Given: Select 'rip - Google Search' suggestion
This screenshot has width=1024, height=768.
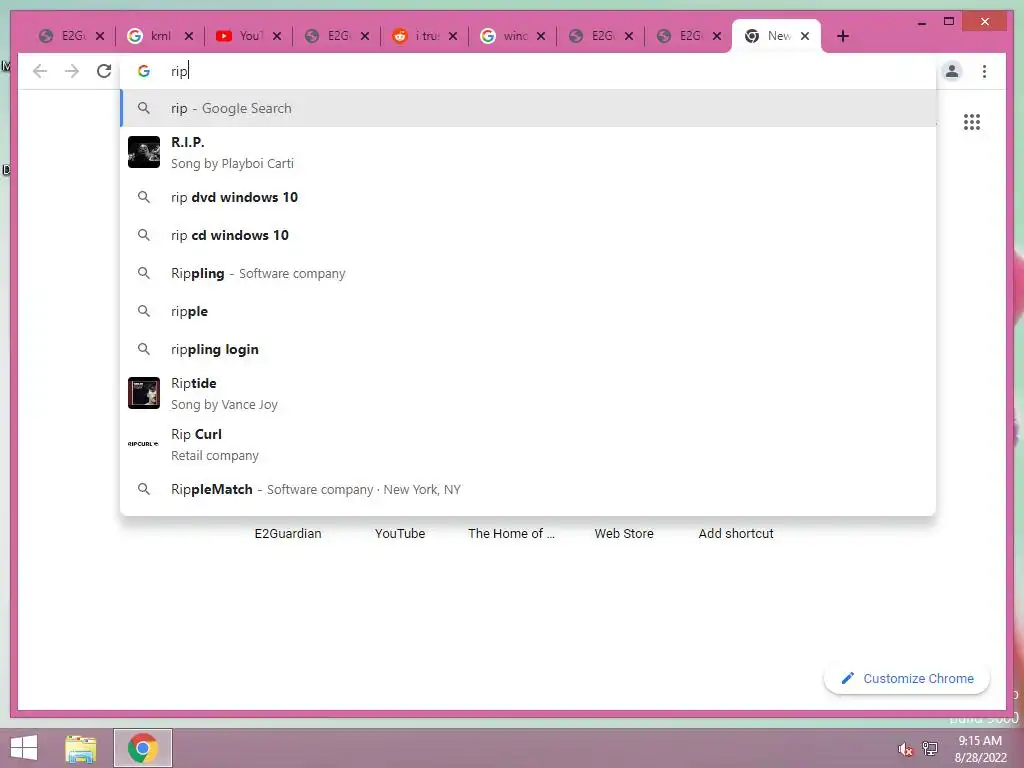Looking at the screenshot, I should click(x=528, y=108).
